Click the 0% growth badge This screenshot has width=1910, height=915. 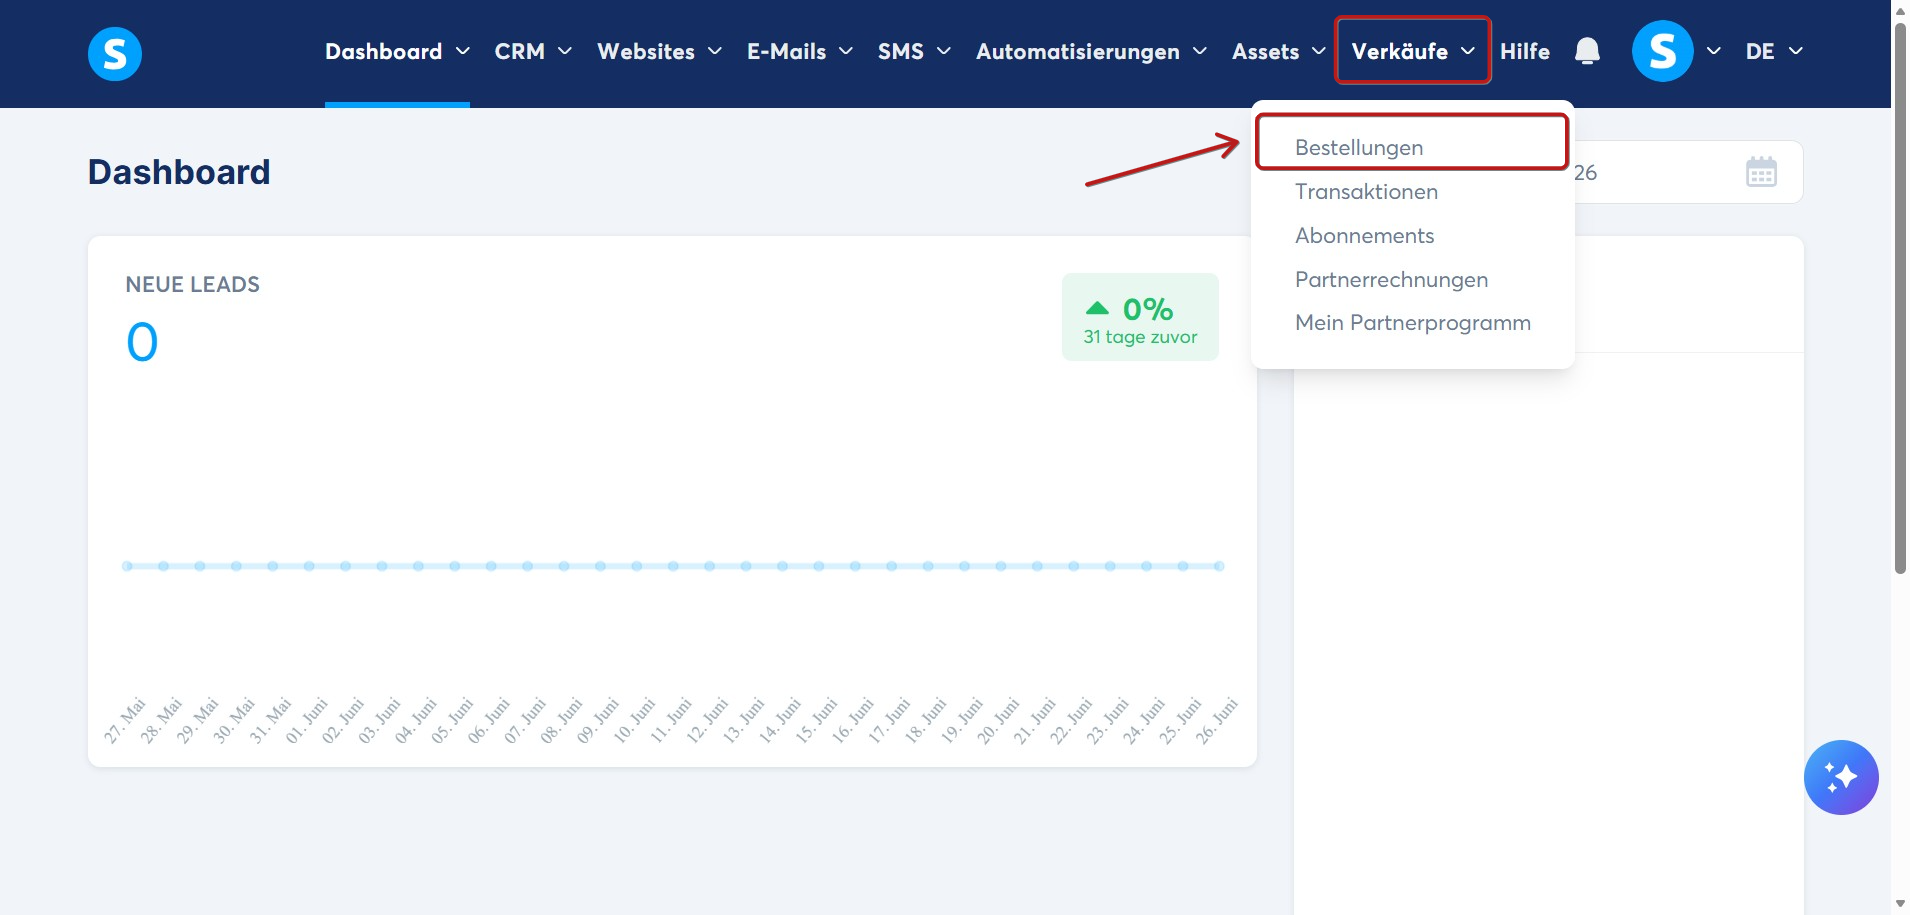coord(1140,317)
